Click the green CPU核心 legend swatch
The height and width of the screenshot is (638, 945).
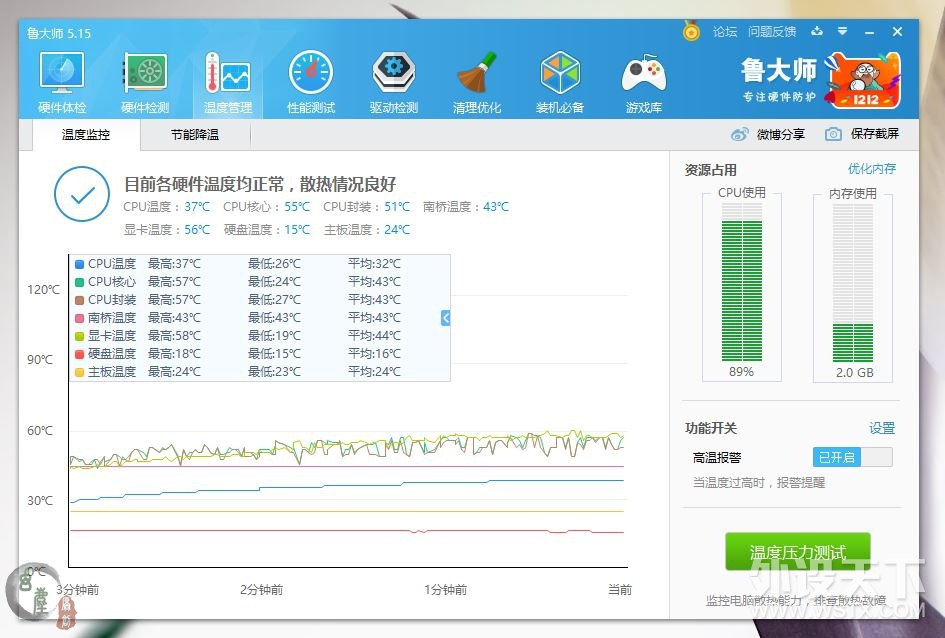coord(79,282)
